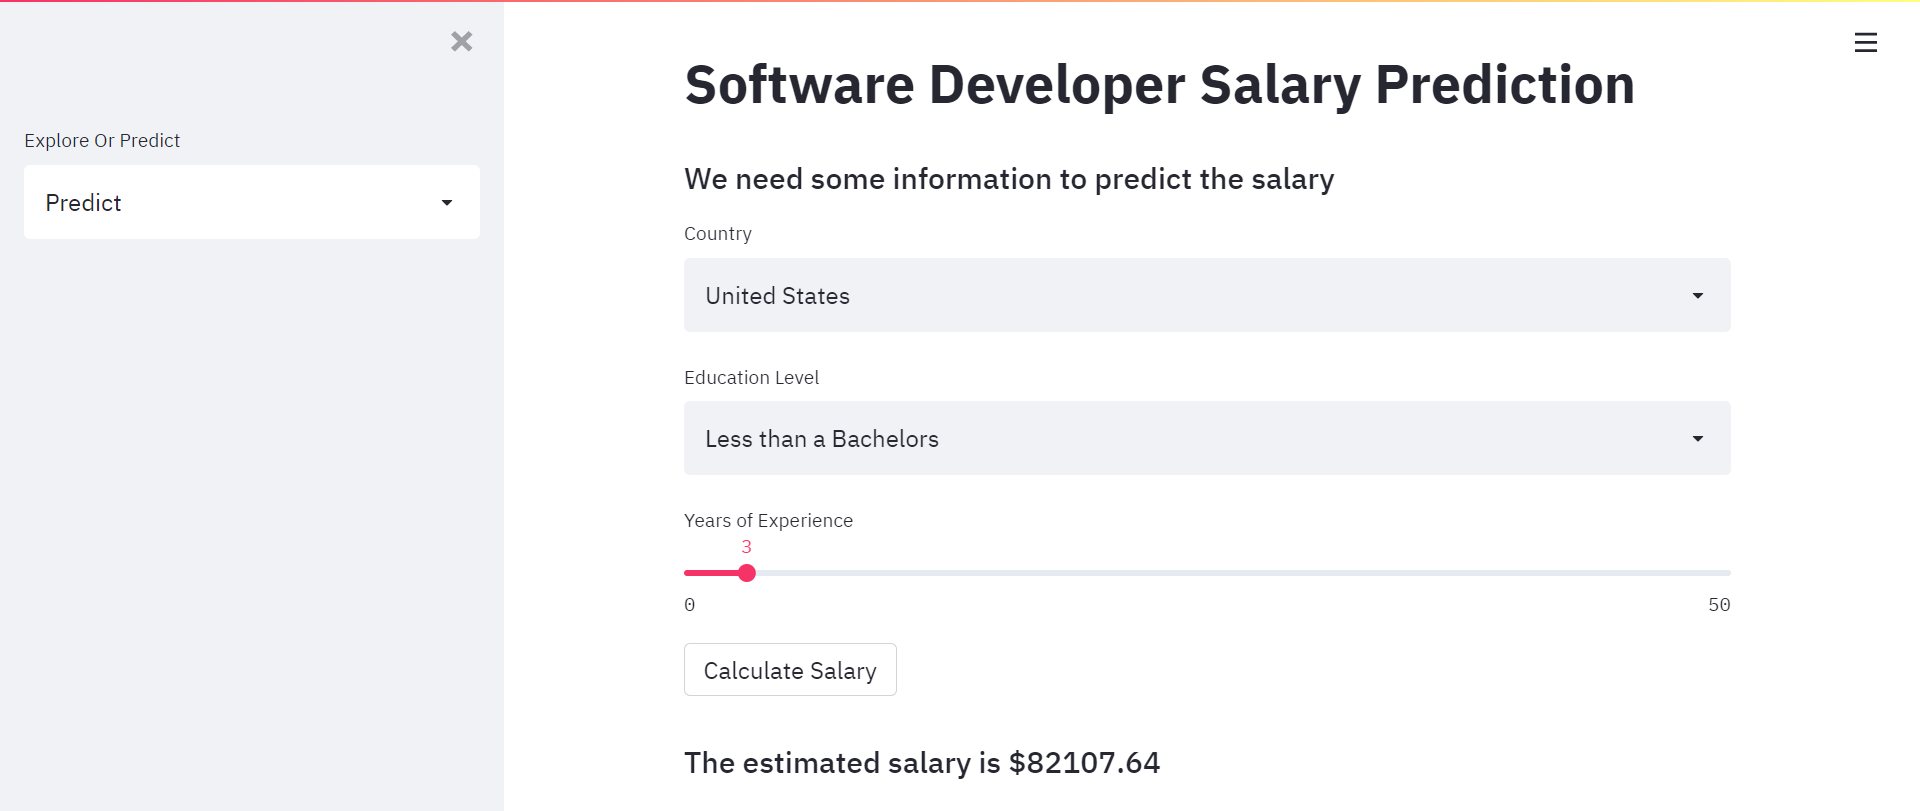Image resolution: width=1920 pixels, height=811 pixels.
Task: Click the Software Developer Salary Prediction title
Action: 1159,85
